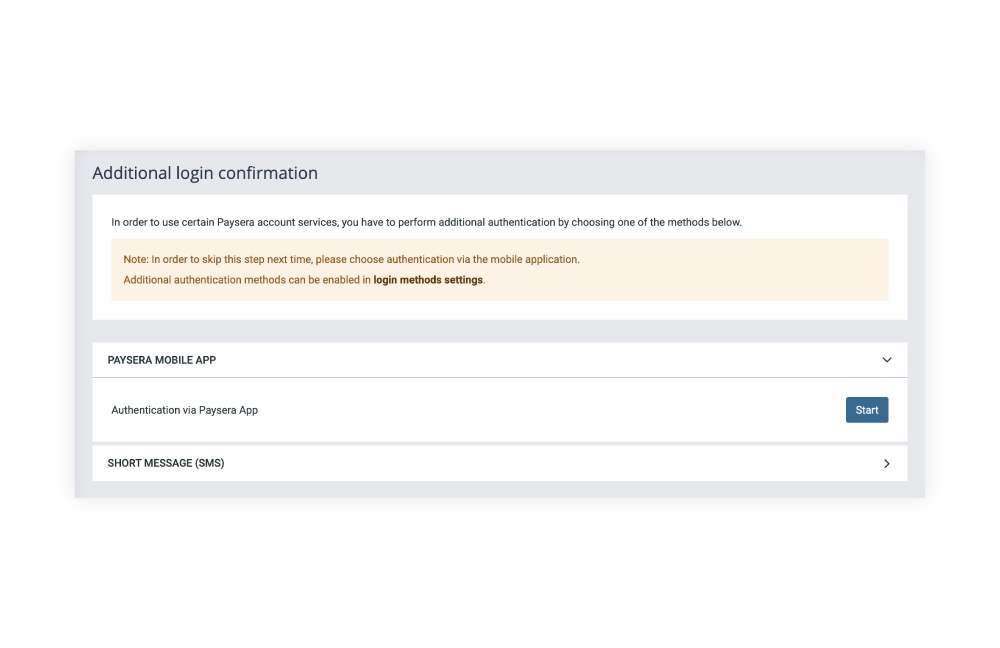This screenshot has width=1000, height=648.
Task: Expand Short Message (SMS) chevron right arrow
Action: click(x=886, y=464)
